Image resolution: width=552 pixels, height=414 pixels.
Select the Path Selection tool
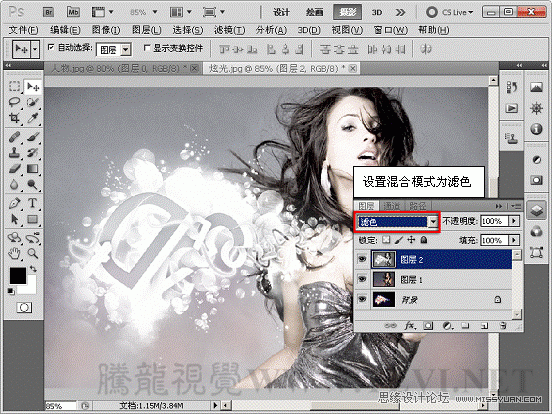[x=14, y=219]
